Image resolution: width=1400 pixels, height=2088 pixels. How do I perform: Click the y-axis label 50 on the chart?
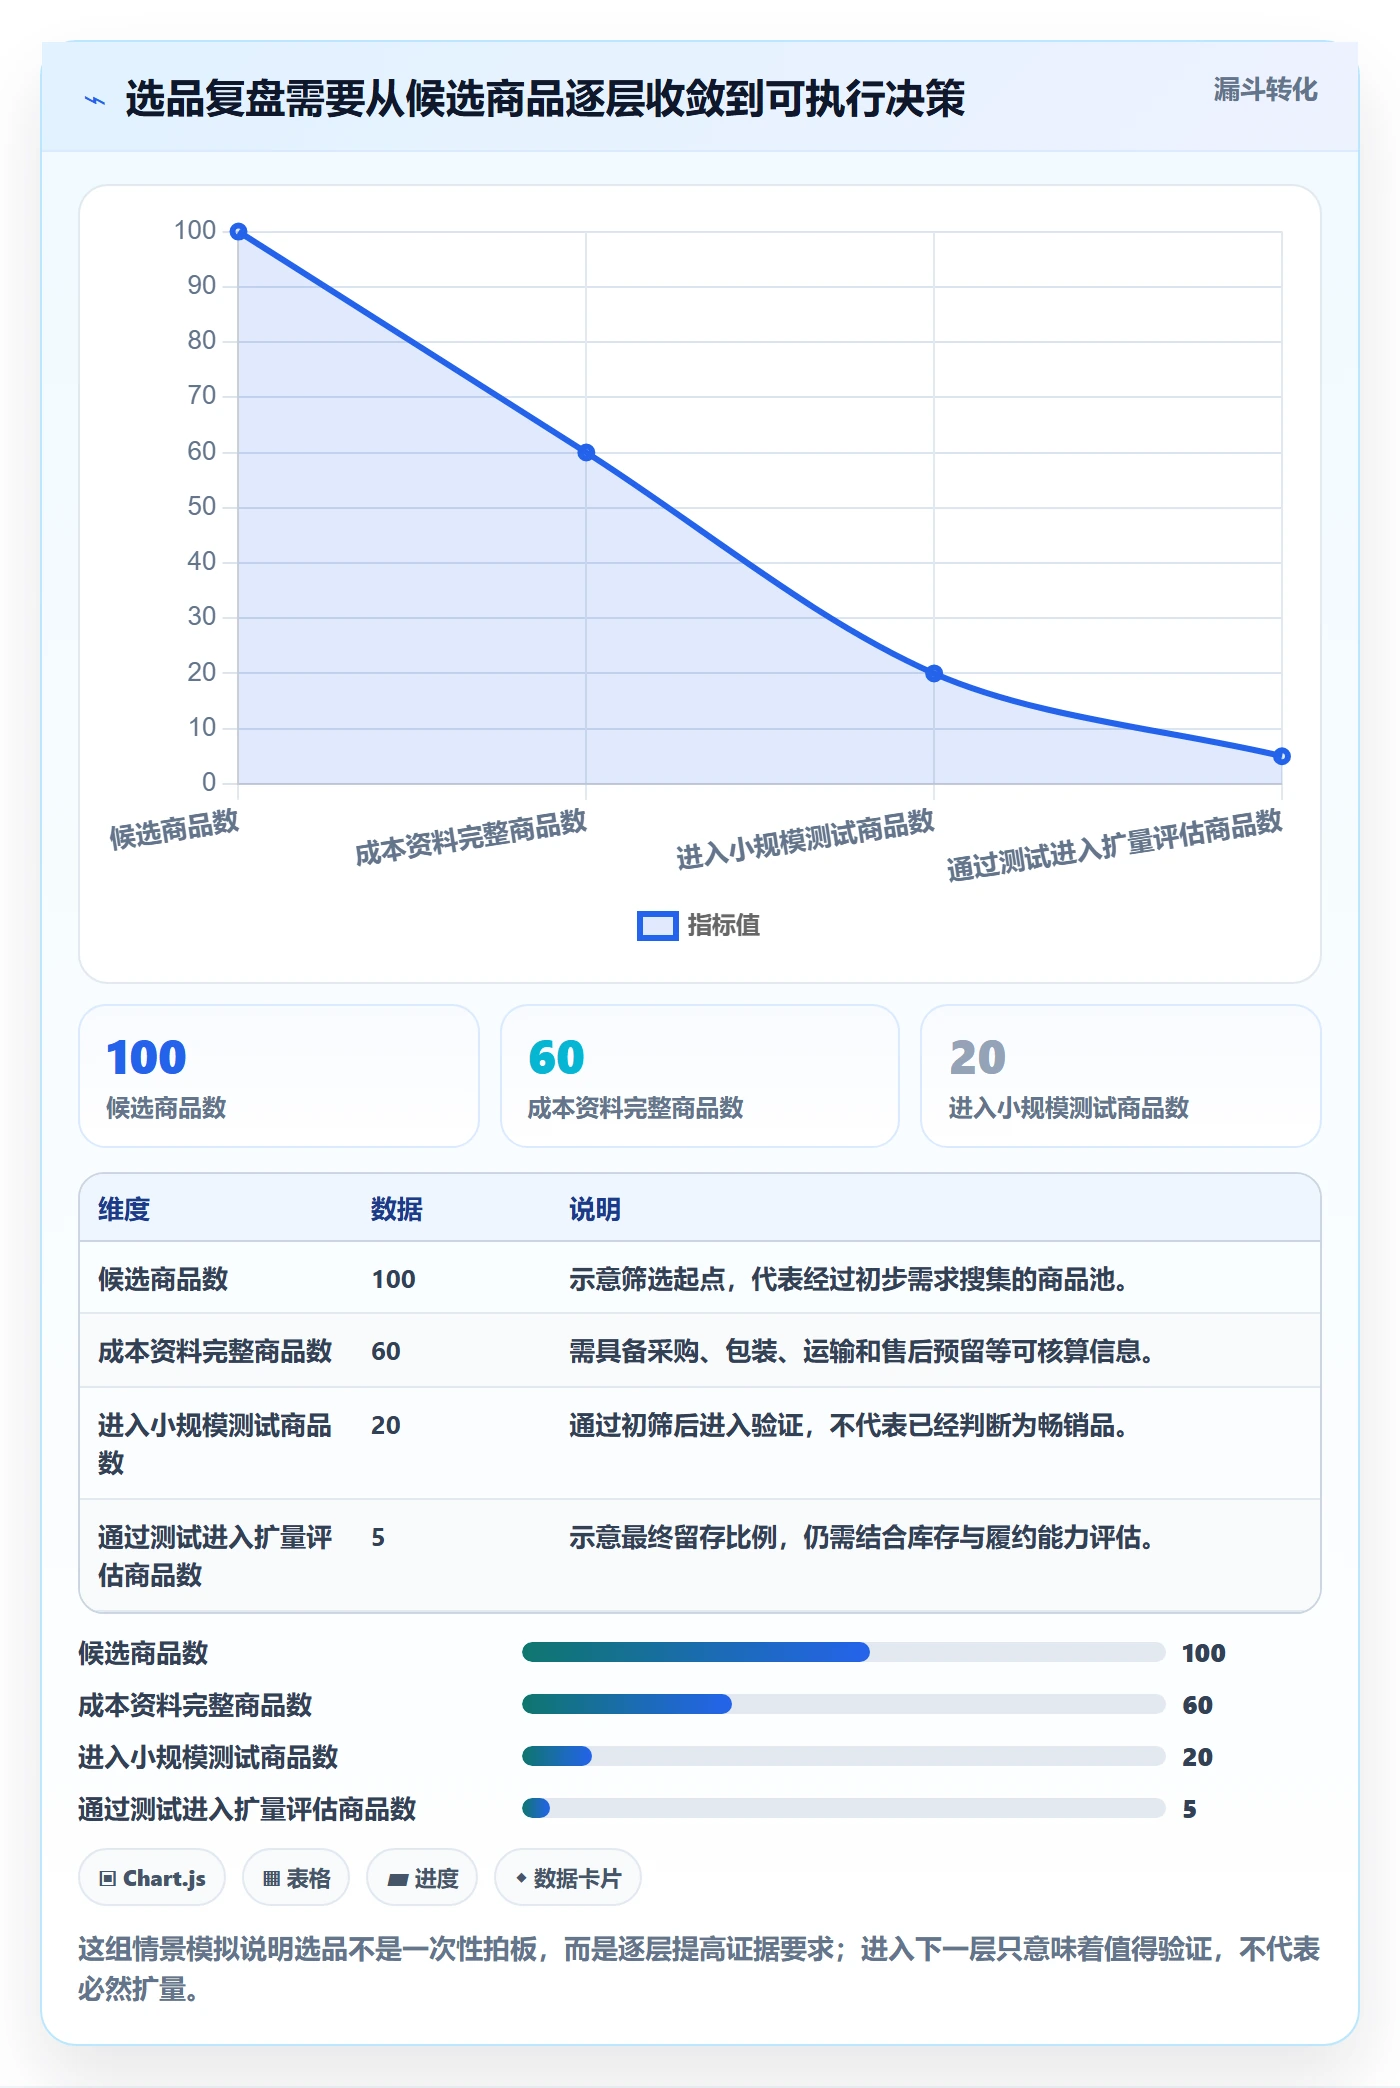(202, 507)
